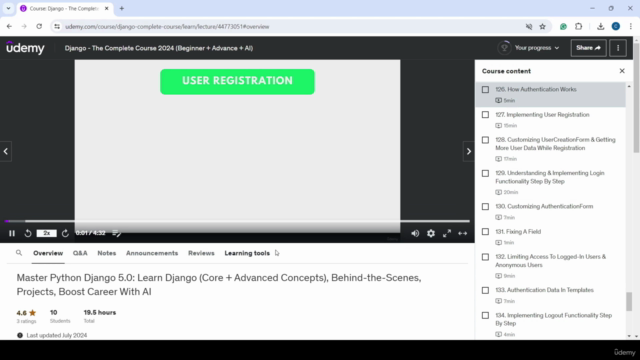
Task: Expand Your progress dropdown
Action: [x=537, y=48]
